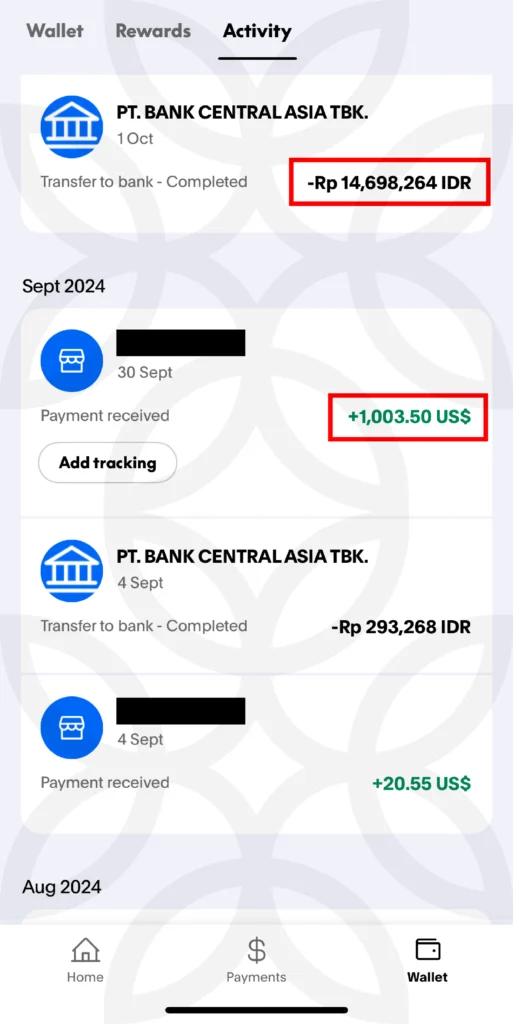Tap the Payments dollar sign icon
Viewport: 513px width, 1024px height.
pyautogui.click(x=256, y=950)
